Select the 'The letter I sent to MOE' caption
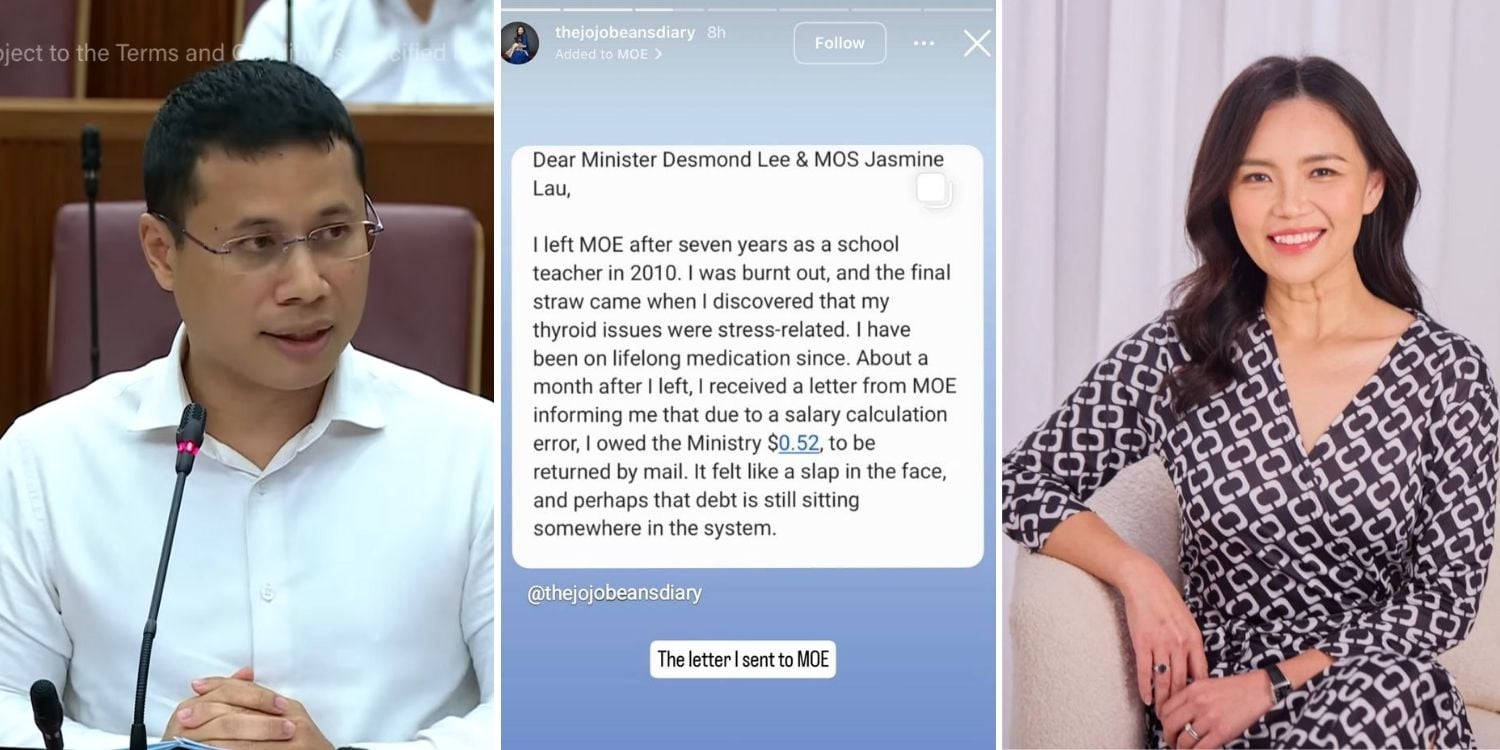1500x750 pixels. 743,659
